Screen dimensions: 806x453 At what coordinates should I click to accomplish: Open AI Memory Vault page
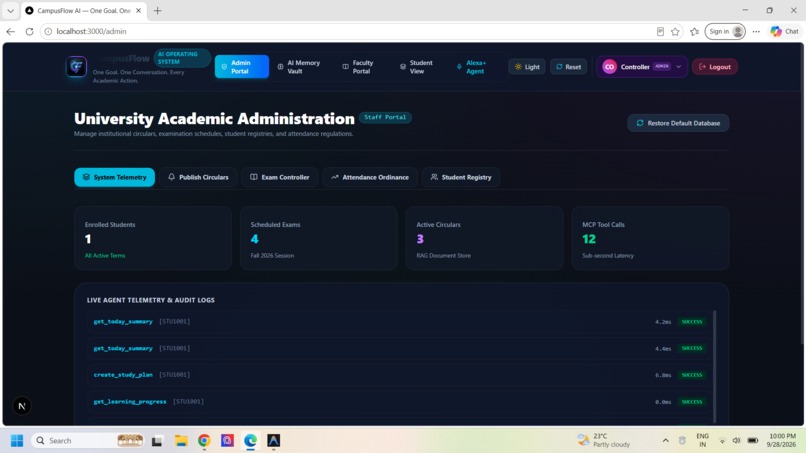[299, 67]
